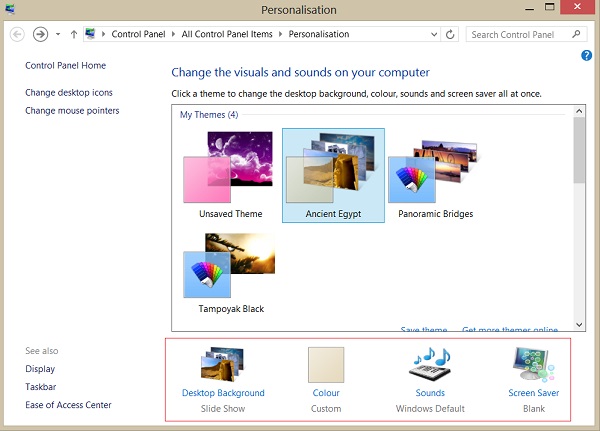Image resolution: width=600 pixels, height=431 pixels.
Task: Click the My Themes (4) group header
Action: (x=209, y=114)
